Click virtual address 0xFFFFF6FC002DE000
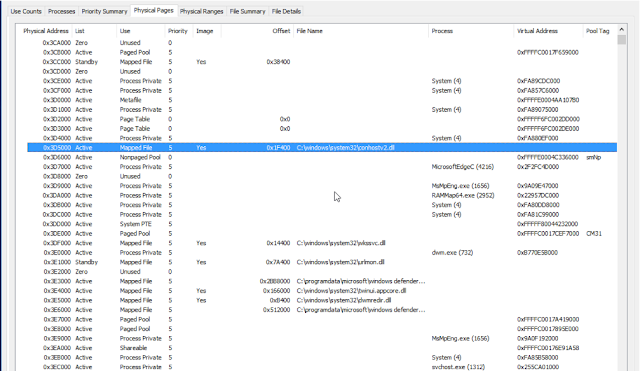 pyautogui.click(x=548, y=129)
